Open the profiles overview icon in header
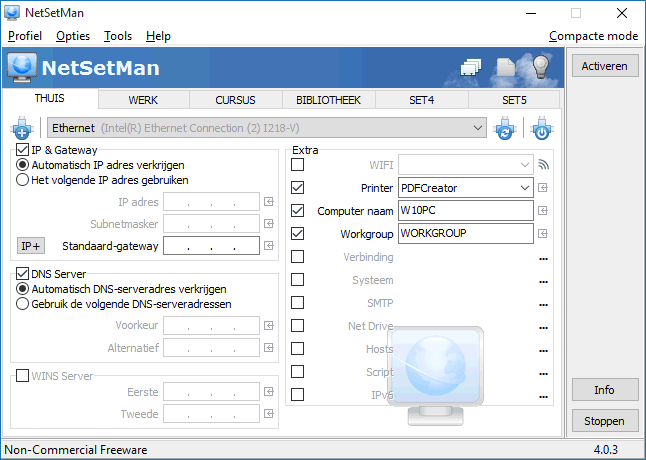The height and width of the screenshot is (460, 646). [470, 67]
